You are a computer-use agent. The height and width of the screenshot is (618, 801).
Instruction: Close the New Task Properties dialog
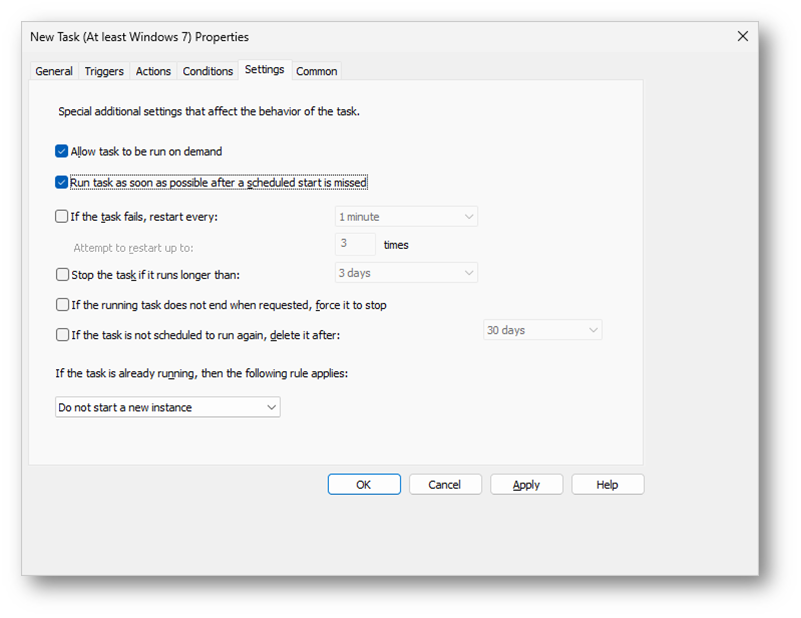click(743, 36)
